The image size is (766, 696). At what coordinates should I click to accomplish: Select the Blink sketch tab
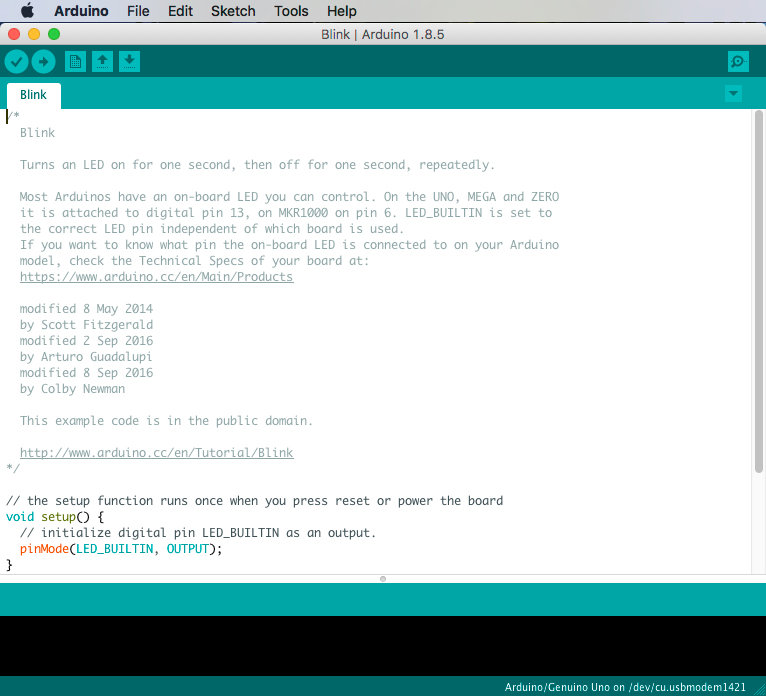(x=34, y=95)
